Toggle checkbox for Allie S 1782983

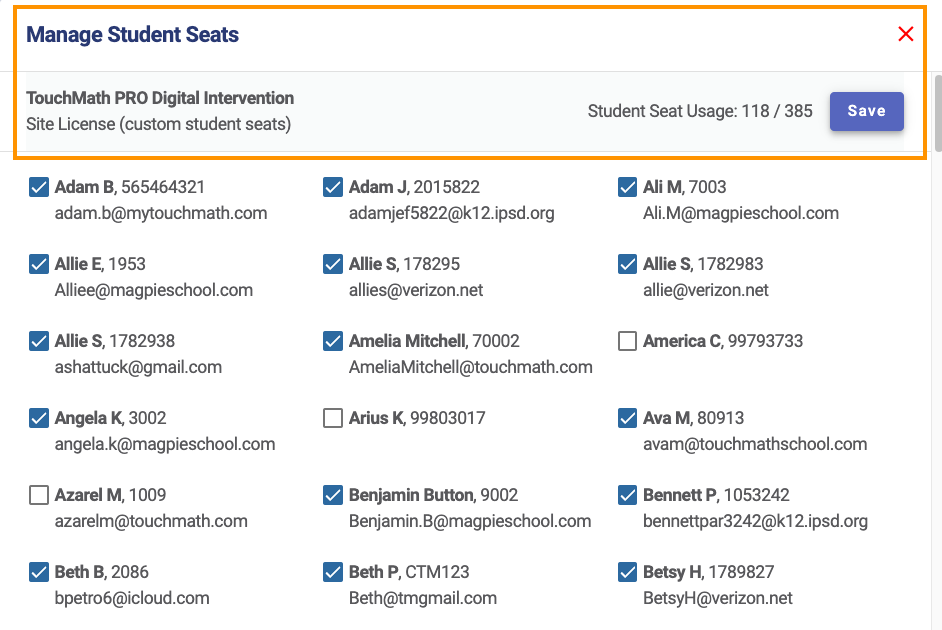[627, 264]
